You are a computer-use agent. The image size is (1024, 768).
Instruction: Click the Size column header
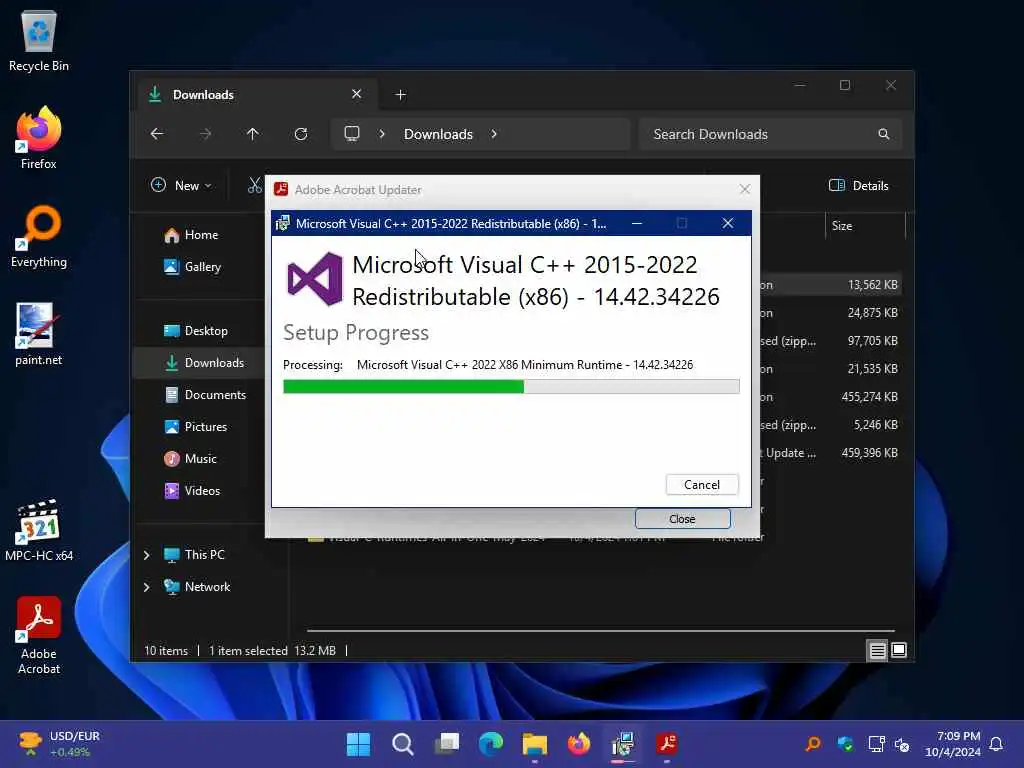865,226
